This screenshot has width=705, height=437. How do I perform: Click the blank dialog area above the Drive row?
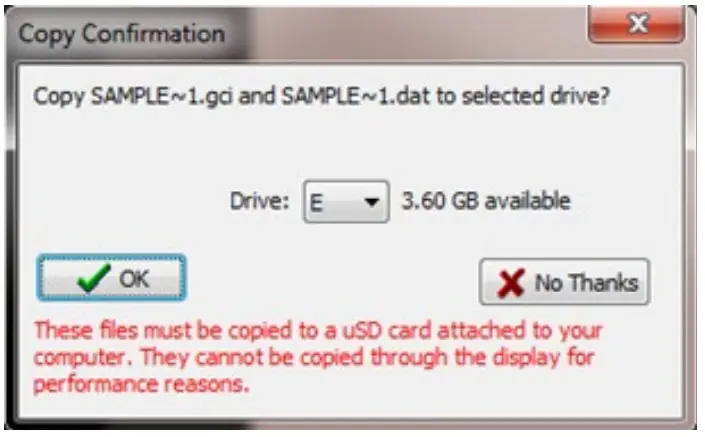pyautogui.click(x=351, y=144)
